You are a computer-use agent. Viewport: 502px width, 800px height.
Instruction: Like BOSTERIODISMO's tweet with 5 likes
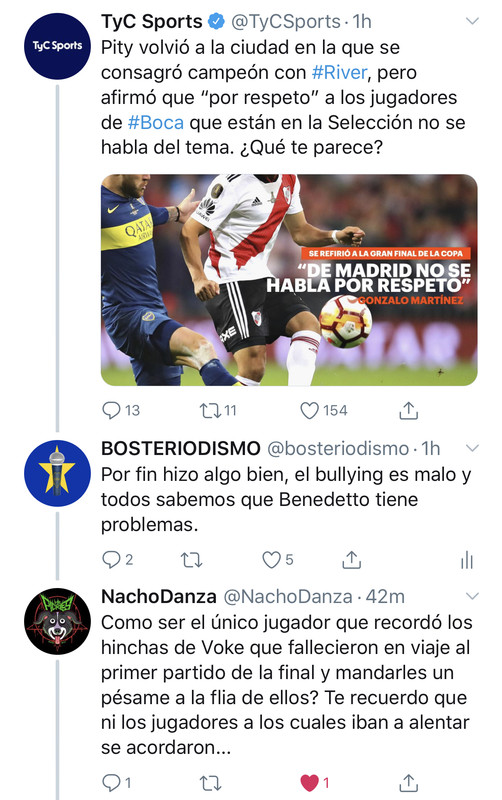click(x=271, y=560)
